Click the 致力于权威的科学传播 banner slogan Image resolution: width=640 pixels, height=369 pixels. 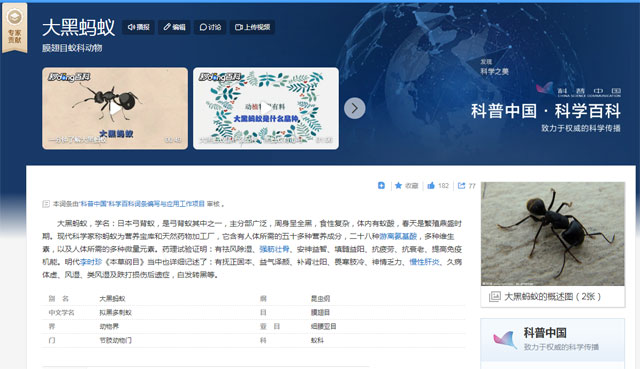click(581, 128)
